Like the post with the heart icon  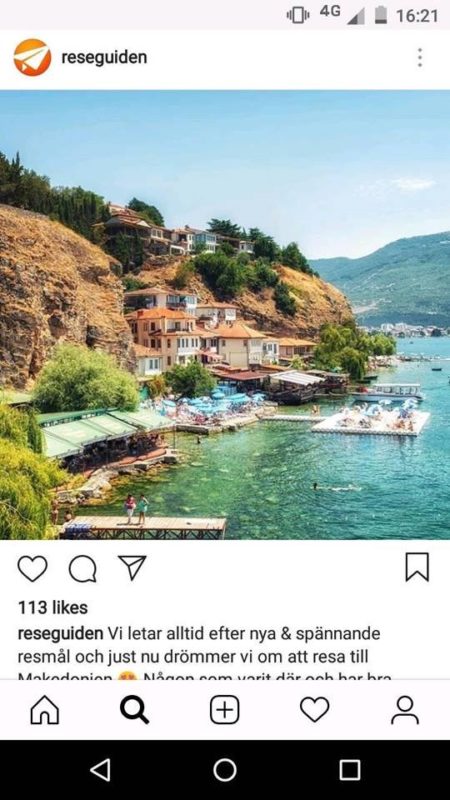point(32,568)
